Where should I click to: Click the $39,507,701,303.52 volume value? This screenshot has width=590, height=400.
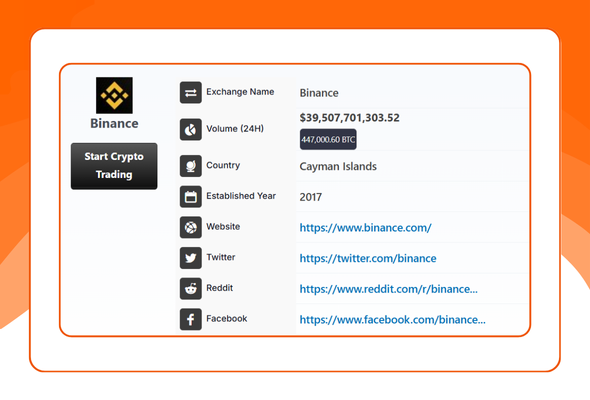click(x=350, y=118)
